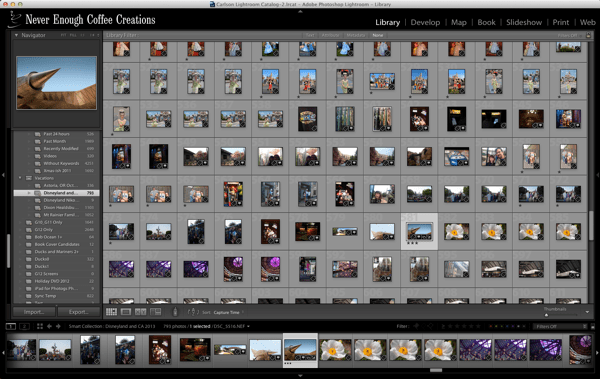Switch to Loupe view icon

tap(126, 312)
